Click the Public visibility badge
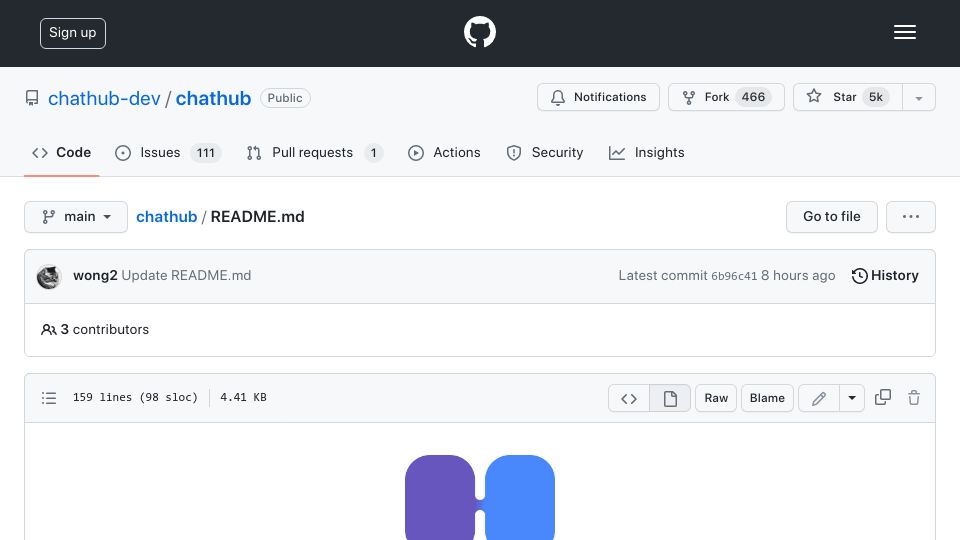 tap(285, 98)
